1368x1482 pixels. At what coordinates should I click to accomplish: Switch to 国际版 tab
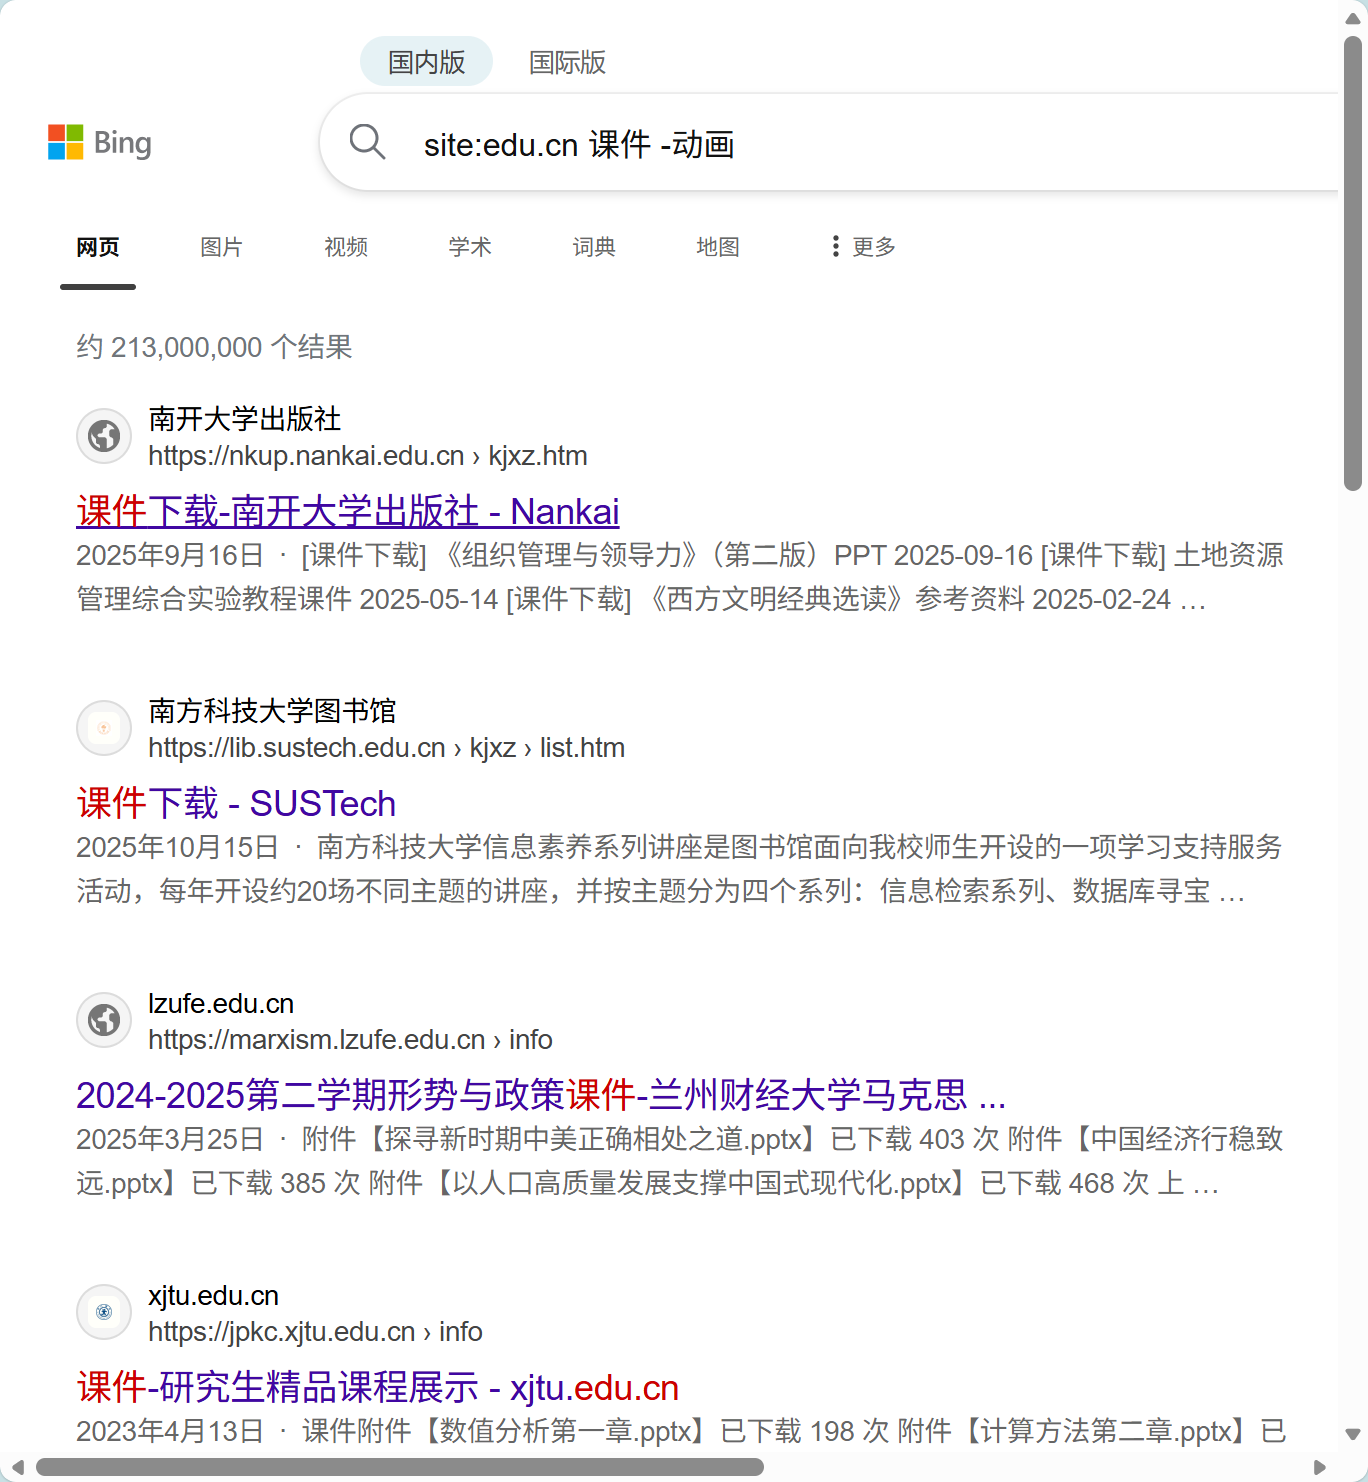pyautogui.click(x=567, y=62)
